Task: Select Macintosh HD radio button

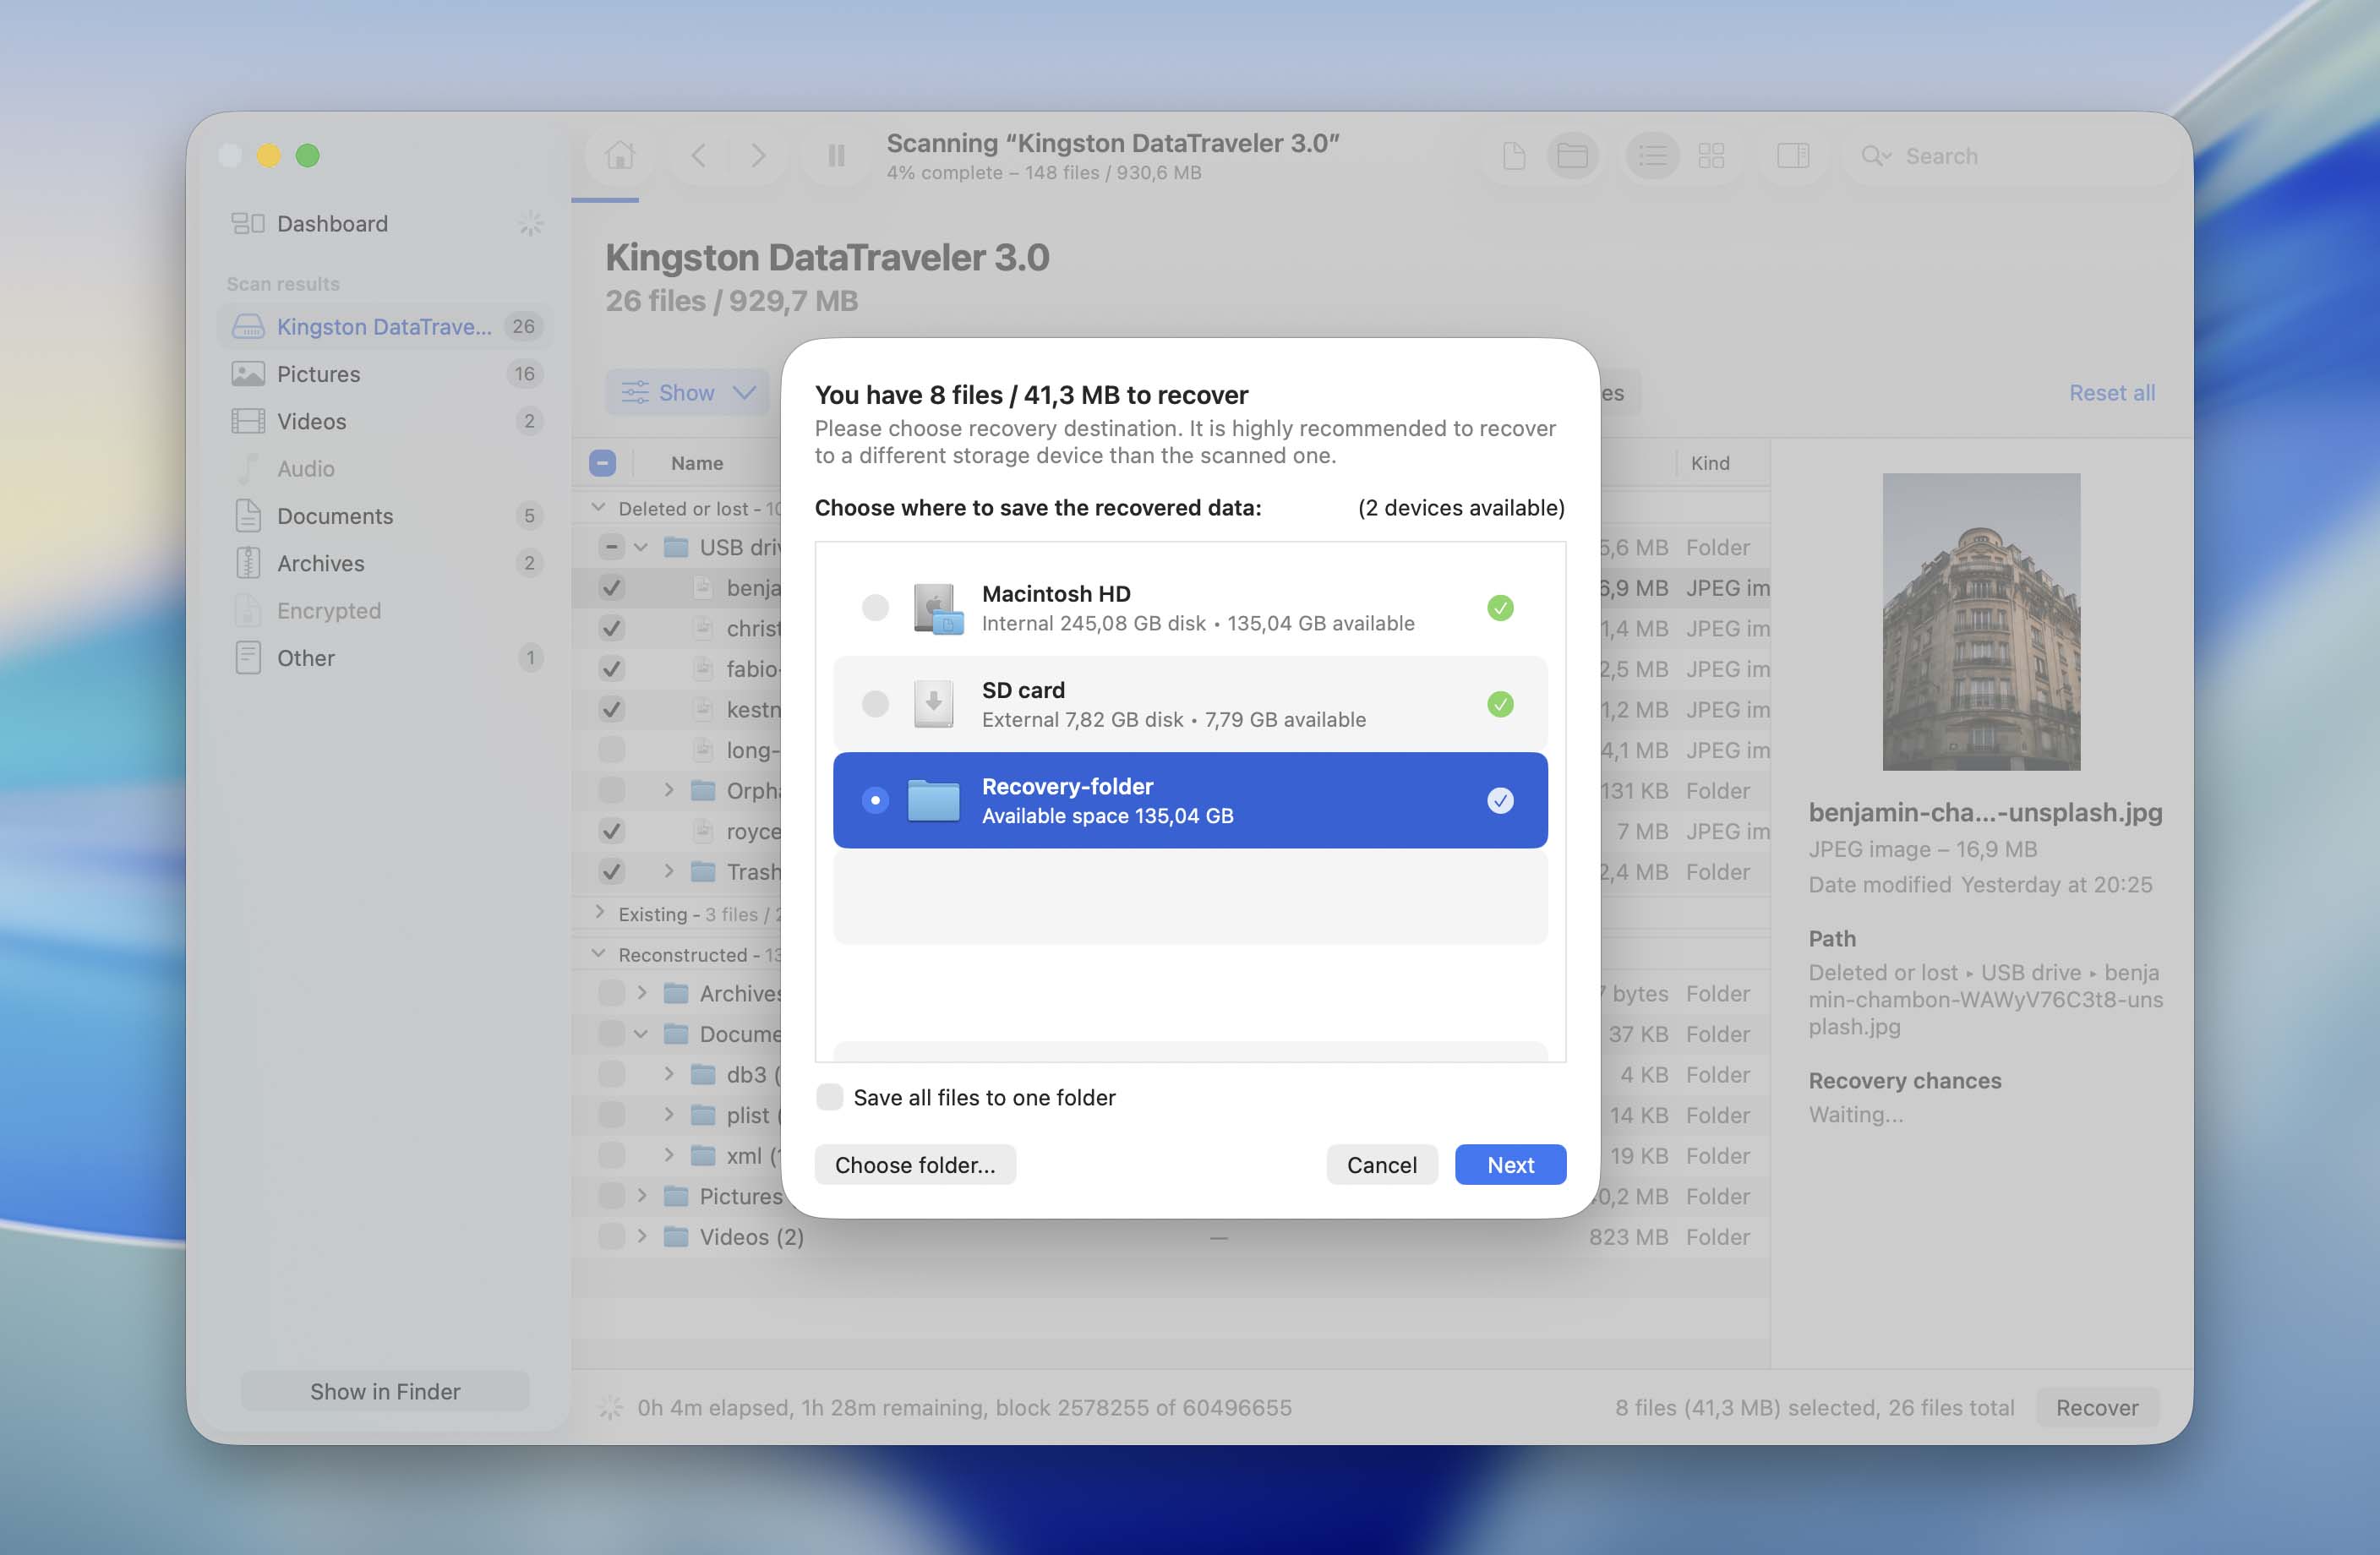Action: tap(875, 607)
